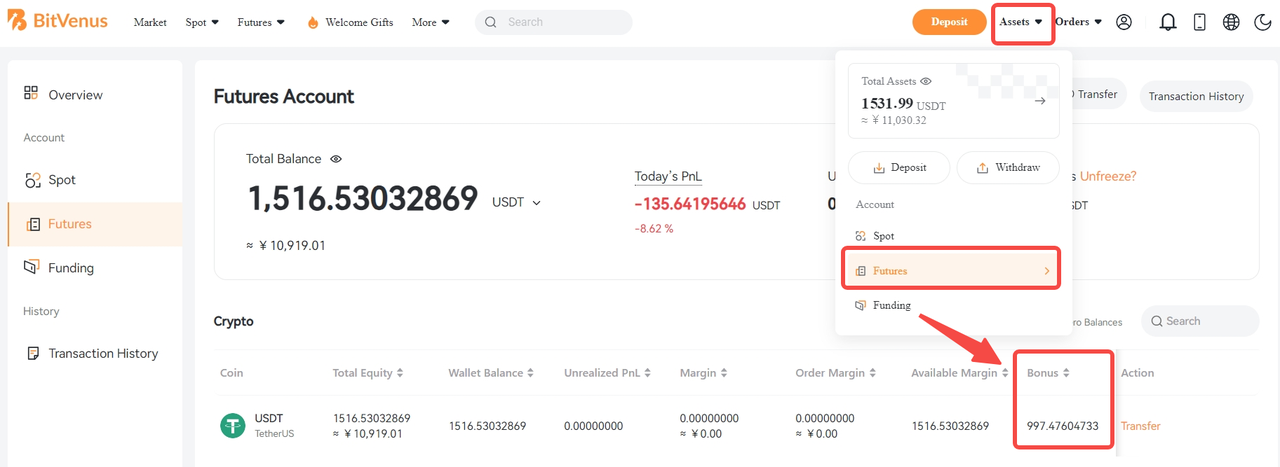
Task: Click the Futures icon in sidebar
Action: (33, 224)
